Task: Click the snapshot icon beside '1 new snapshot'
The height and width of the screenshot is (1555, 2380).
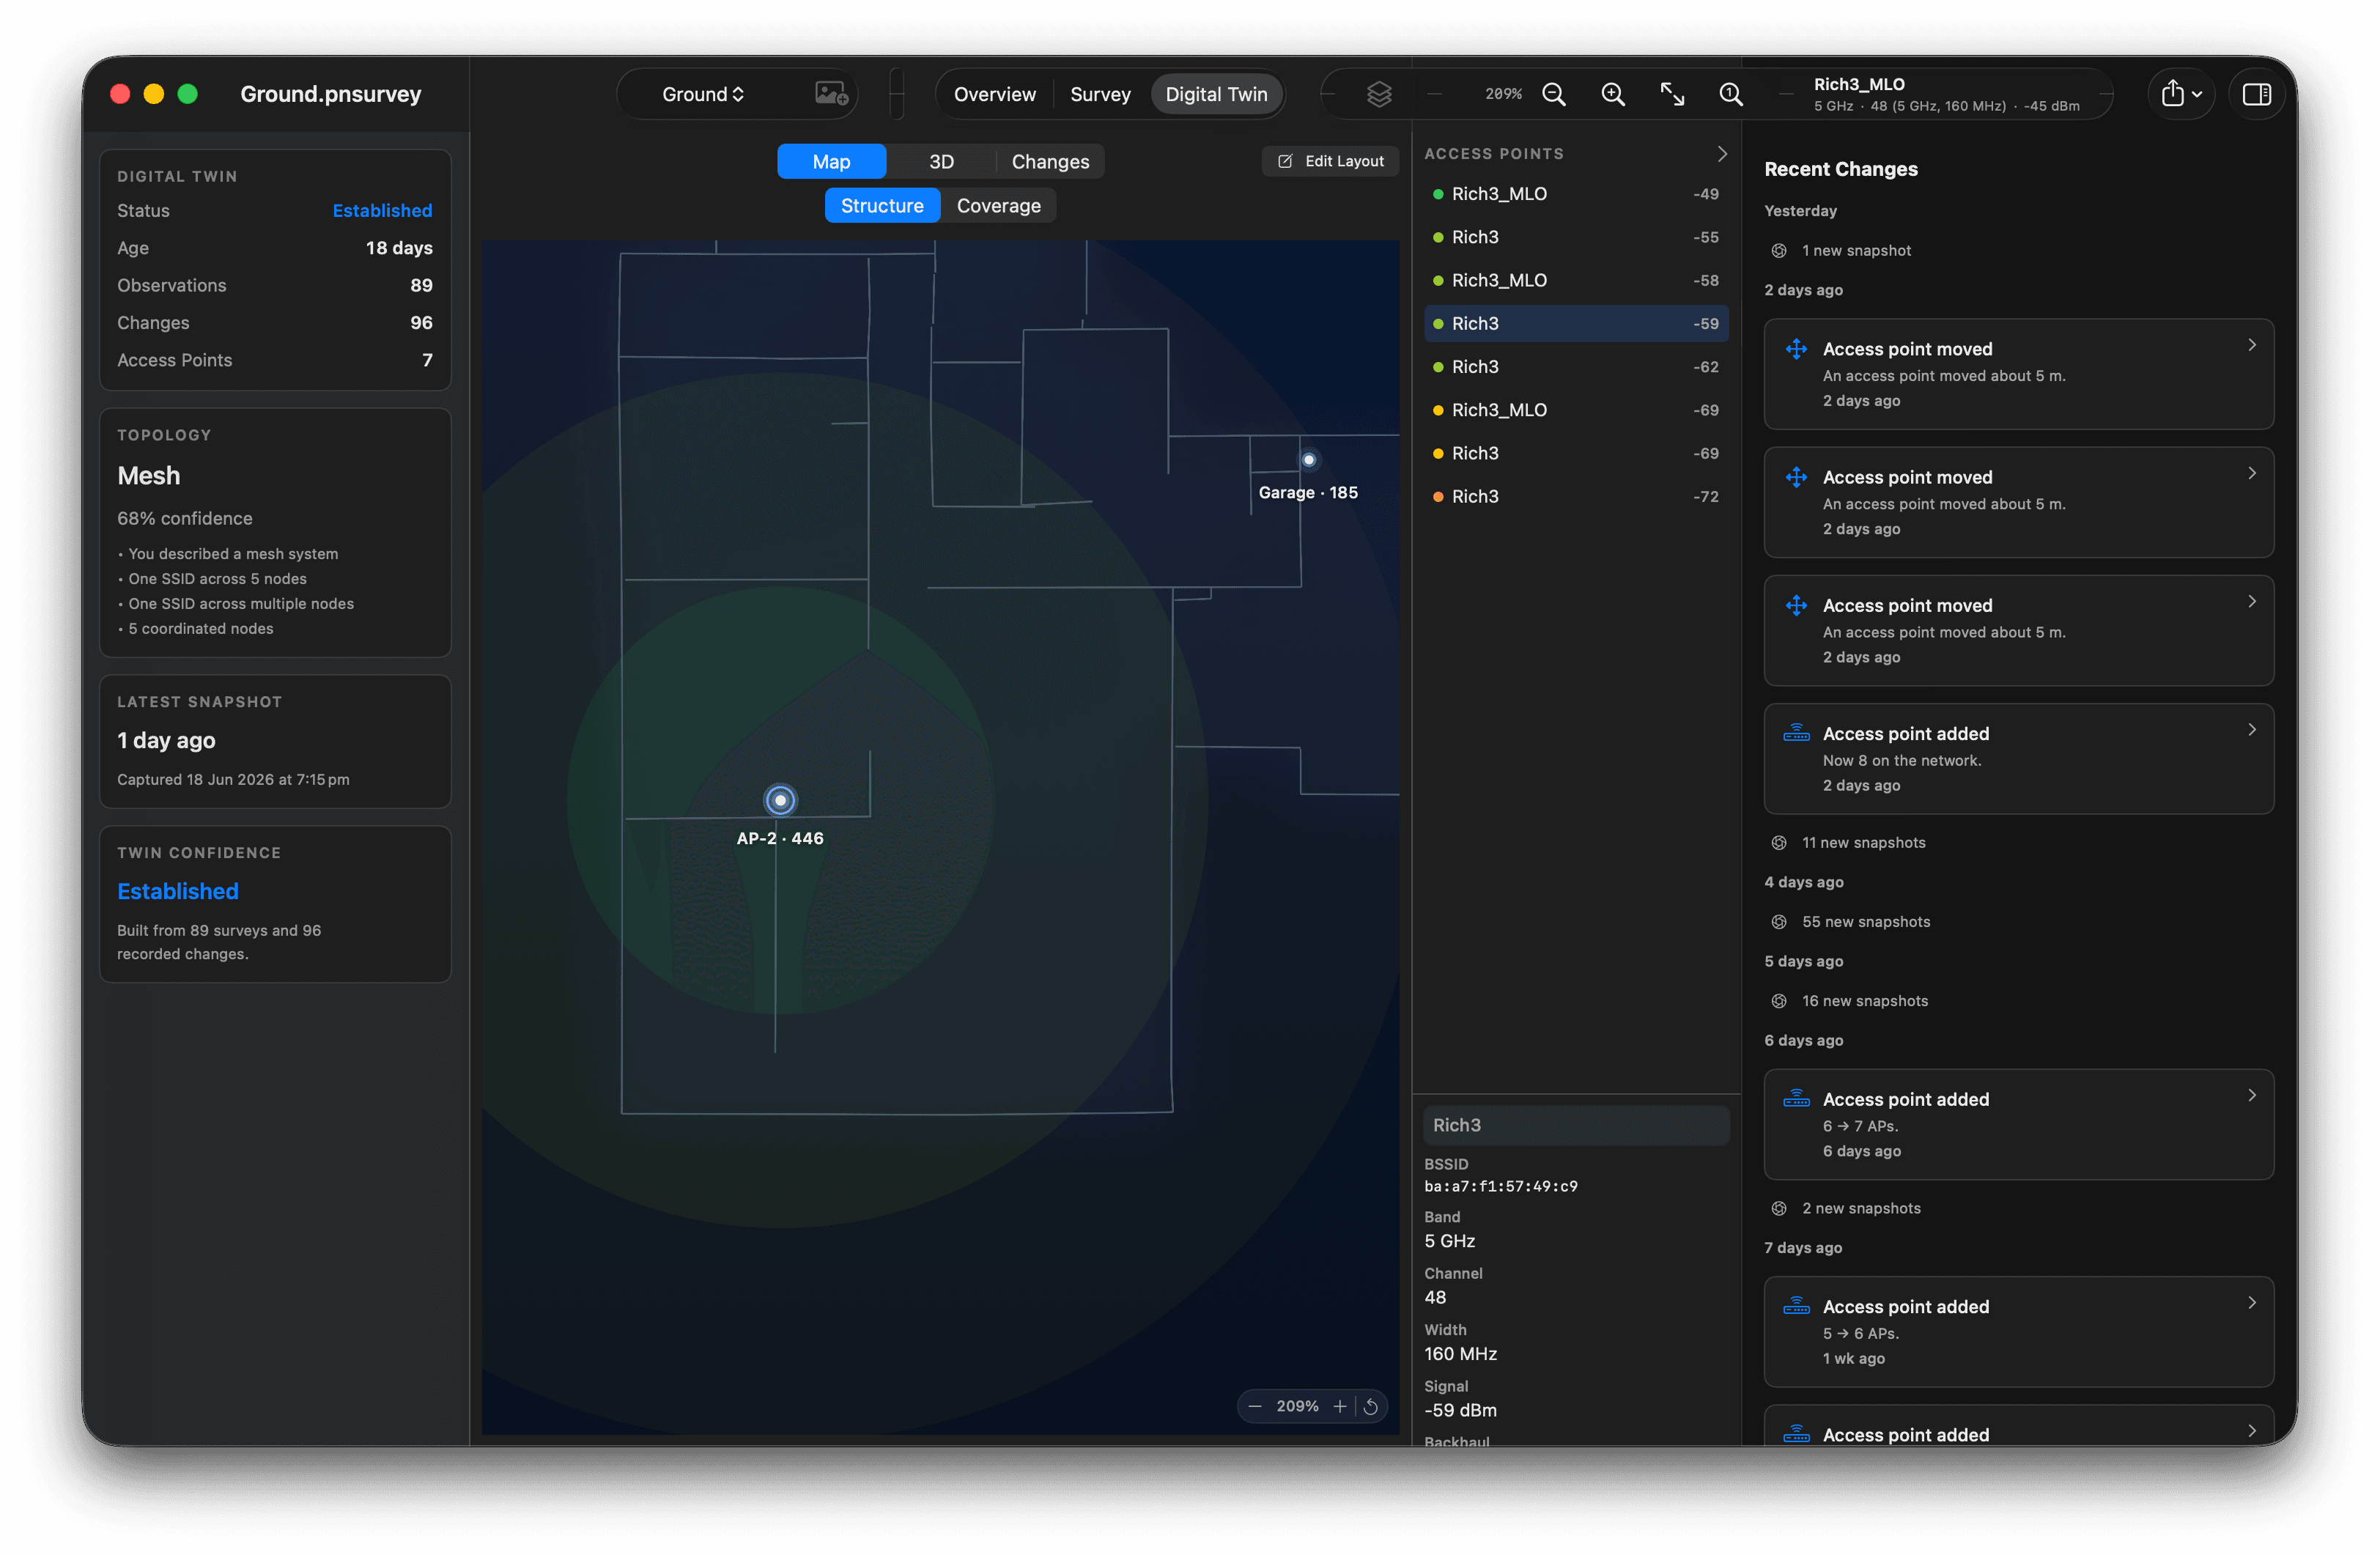Action: (1779, 251)
